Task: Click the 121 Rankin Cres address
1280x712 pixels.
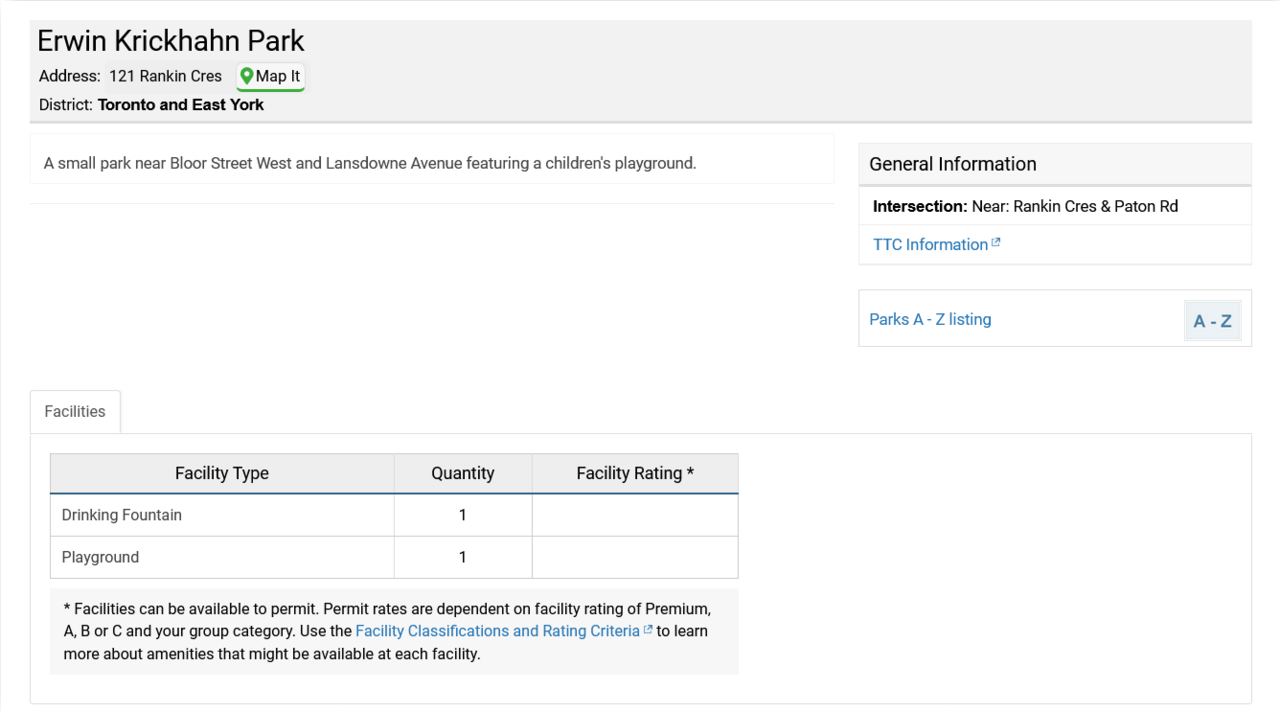Action: point(165,76)
